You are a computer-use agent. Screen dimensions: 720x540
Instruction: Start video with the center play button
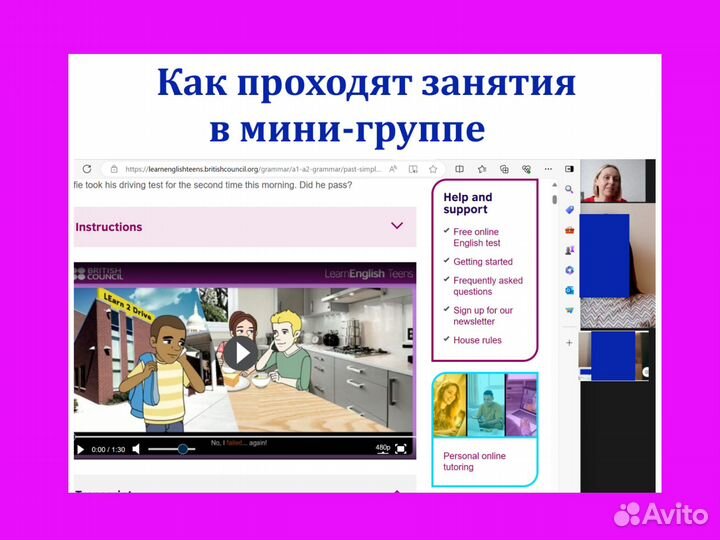(x=241, y=353)
